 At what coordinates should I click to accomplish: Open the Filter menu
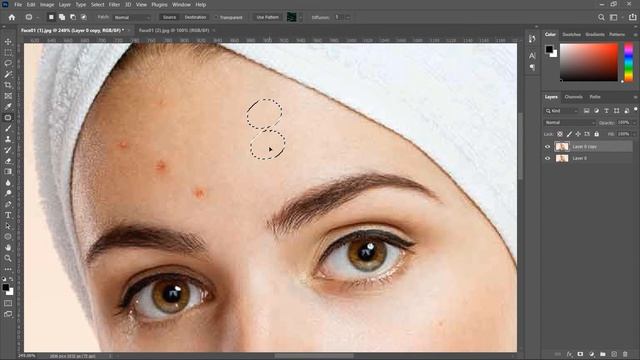(x=114, y=4)
